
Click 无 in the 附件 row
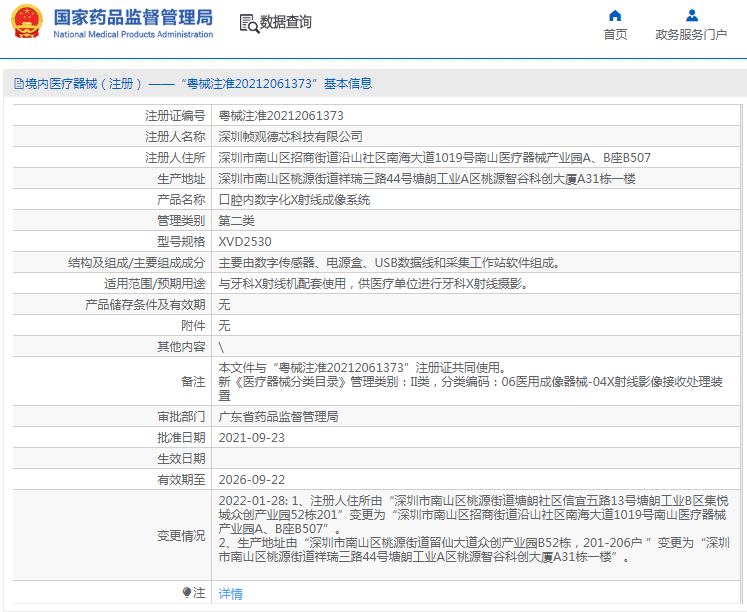[224, 325]
